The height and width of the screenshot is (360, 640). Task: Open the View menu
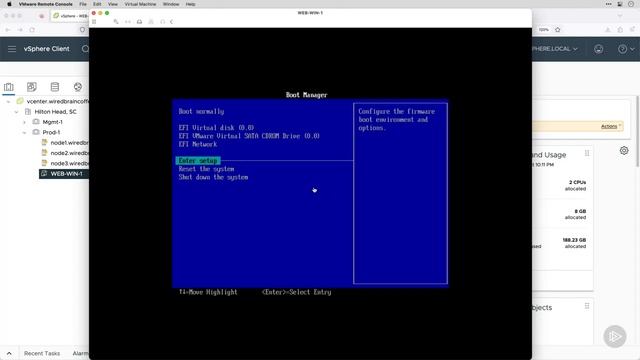(x=113, y=4)
